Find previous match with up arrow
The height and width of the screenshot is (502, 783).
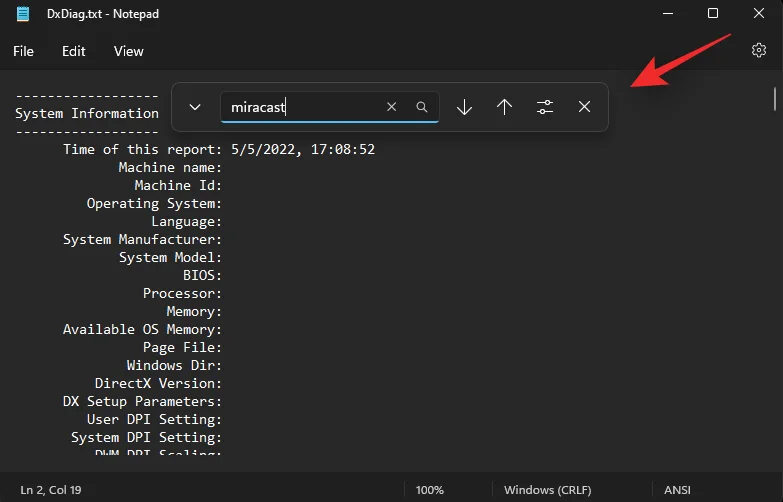tap(504, 107)
